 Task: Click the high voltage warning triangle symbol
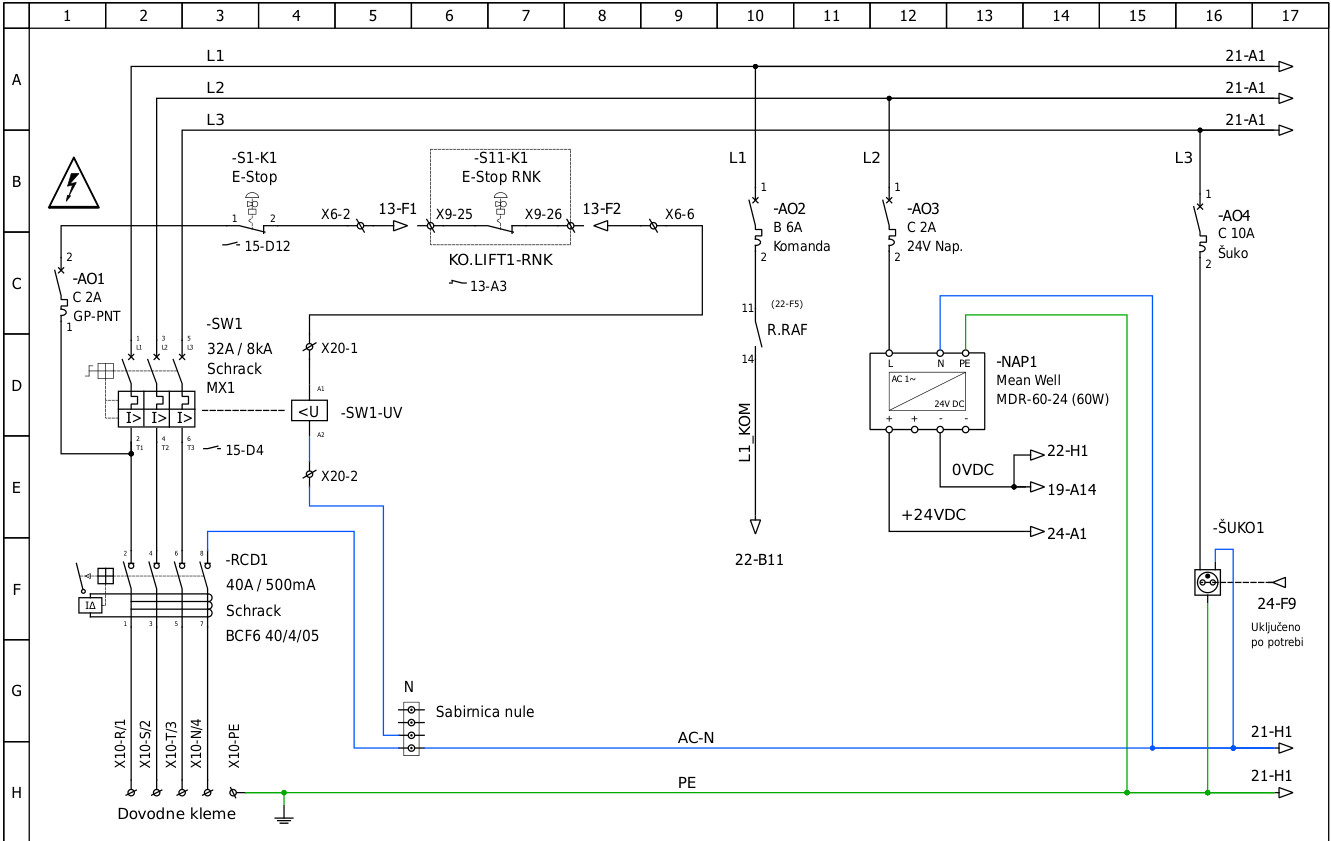pos(72,185)
